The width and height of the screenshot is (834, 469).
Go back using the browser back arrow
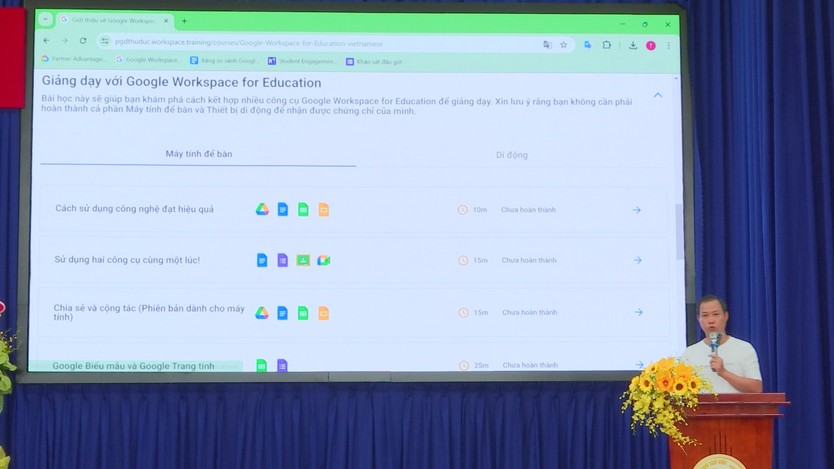pos(47,40)
